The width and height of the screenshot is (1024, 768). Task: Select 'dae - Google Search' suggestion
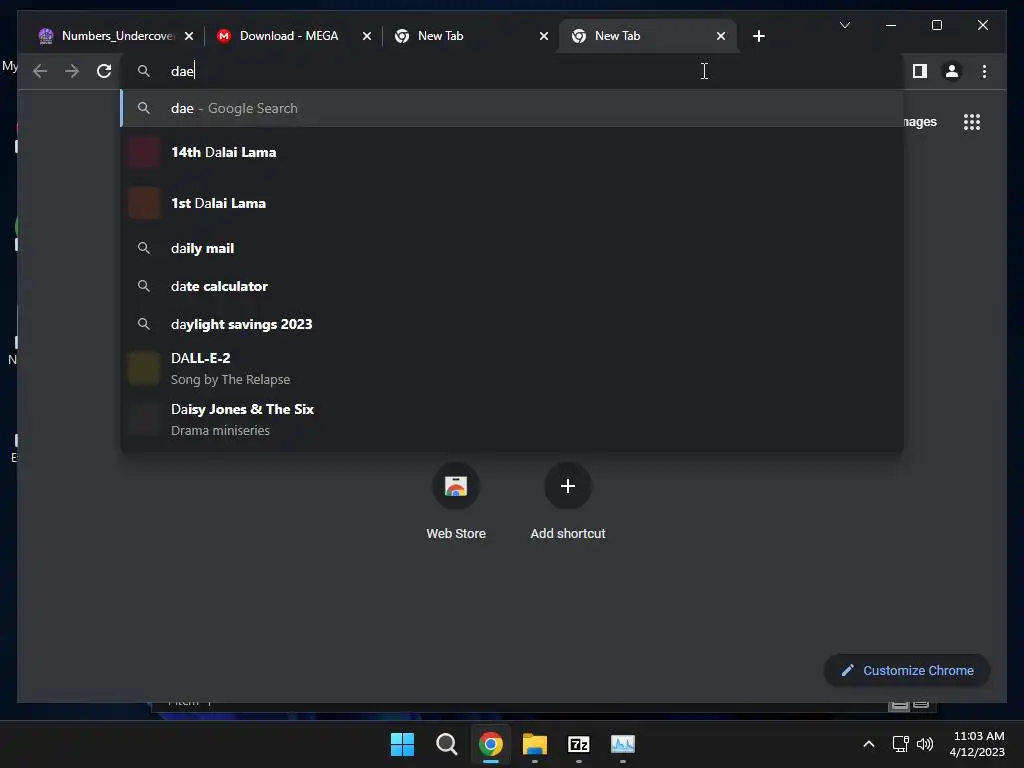pyautogui.click(x=512, y=108)
